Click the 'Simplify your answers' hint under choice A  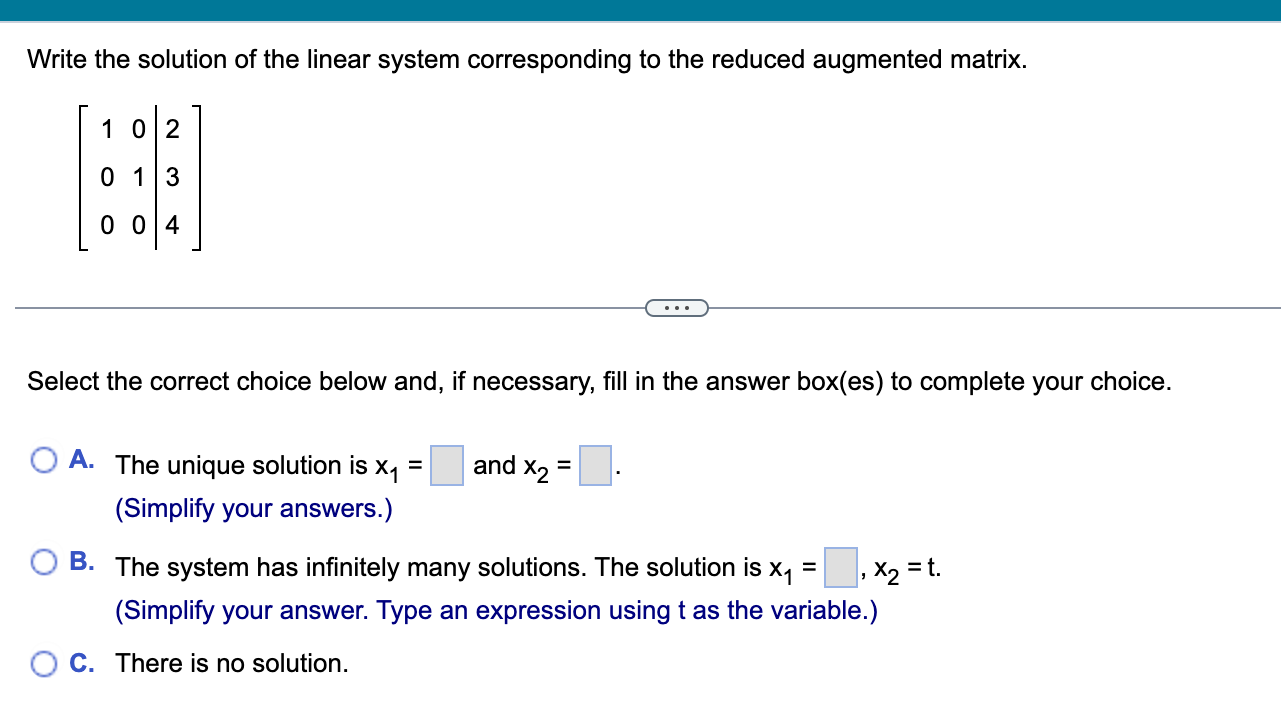pos(252,508)
